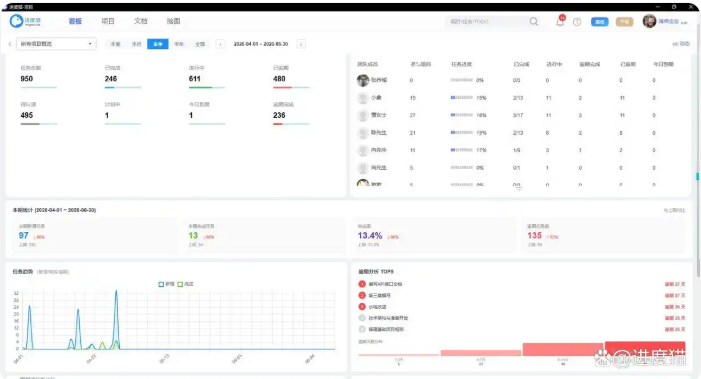Click avatar photo in first team member row
Image resolution: width=701 pixels, height=379 pixels.
tap(363, 80)
